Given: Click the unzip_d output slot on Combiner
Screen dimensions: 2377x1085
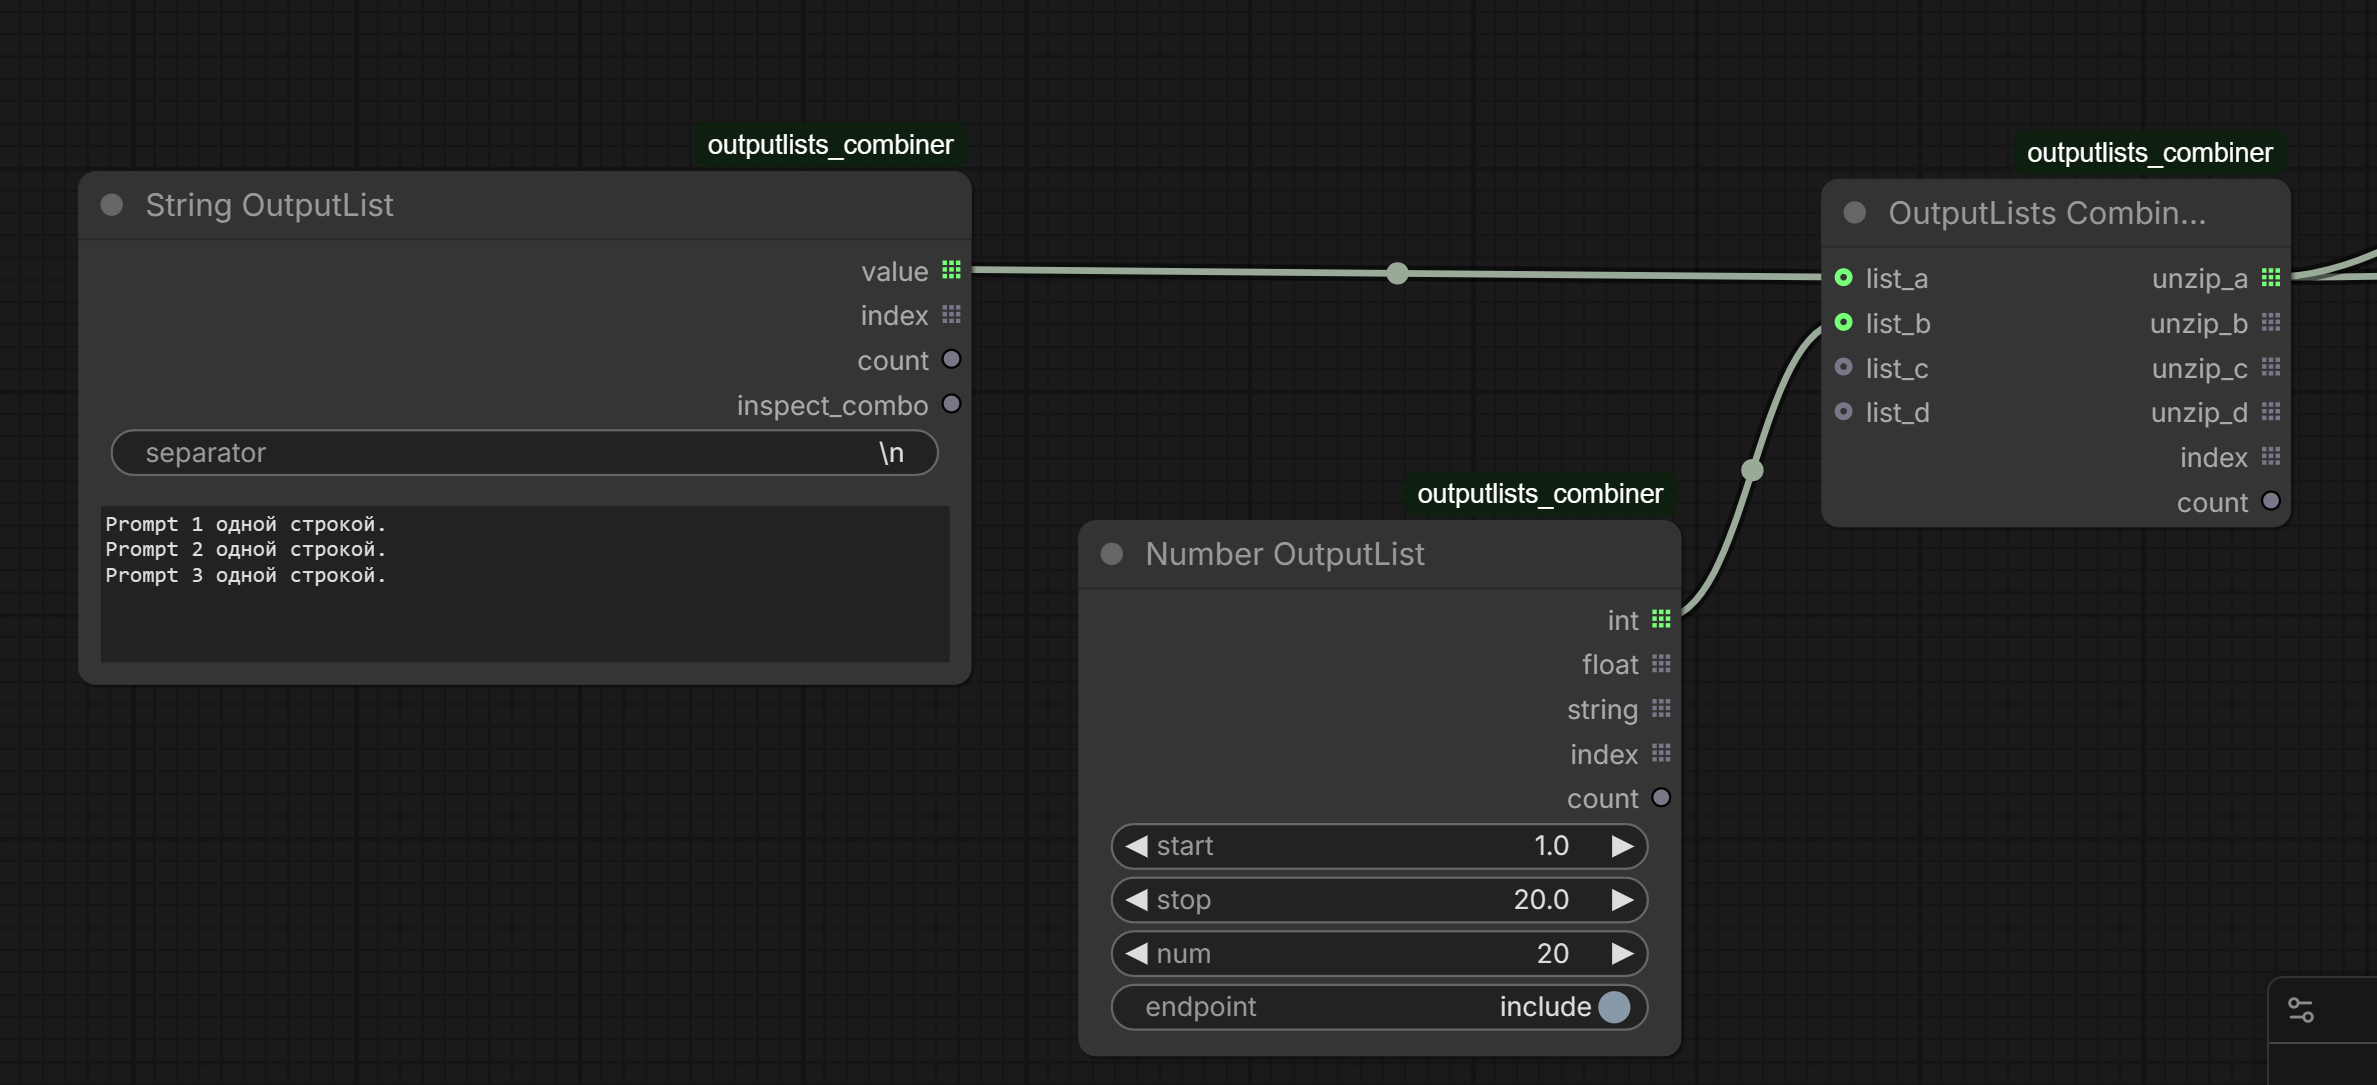Looking at the screenshot, I should [x=2271, y=412].
